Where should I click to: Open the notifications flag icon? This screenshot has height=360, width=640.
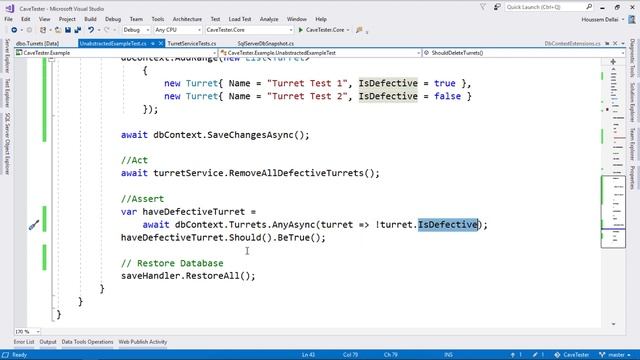(x=483, y=7)
